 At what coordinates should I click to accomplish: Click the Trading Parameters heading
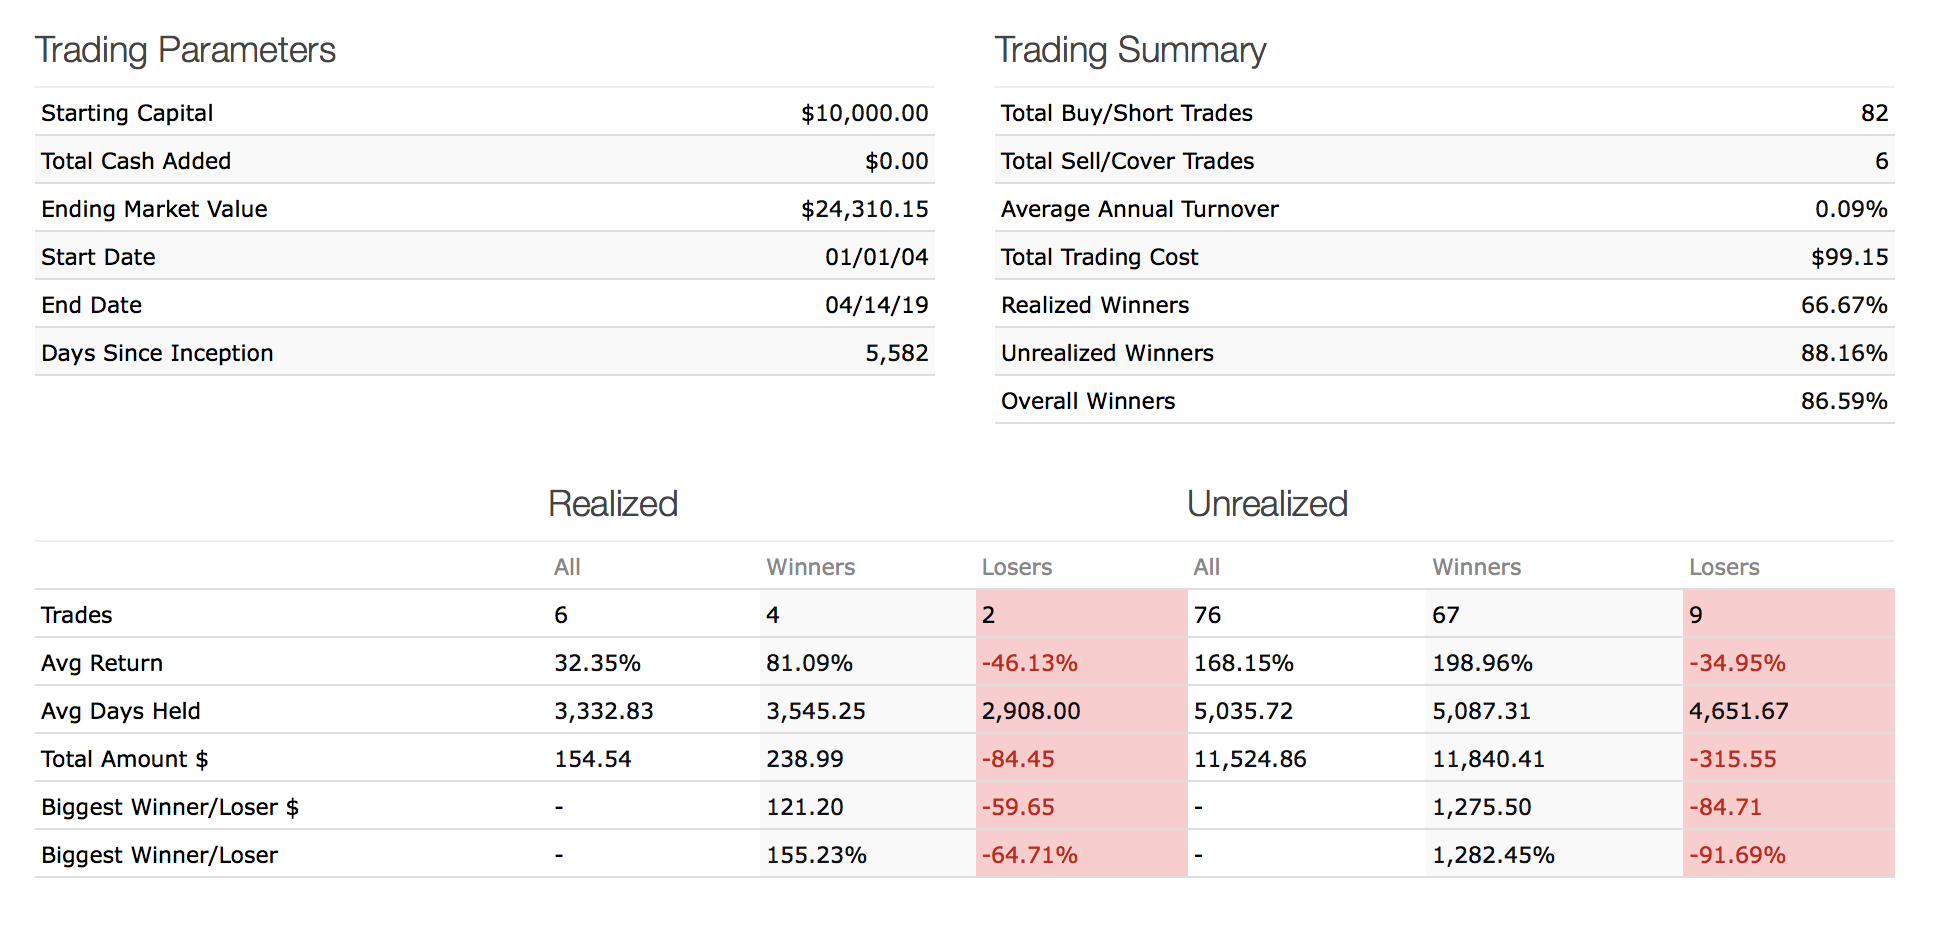[x=185, y=50]
